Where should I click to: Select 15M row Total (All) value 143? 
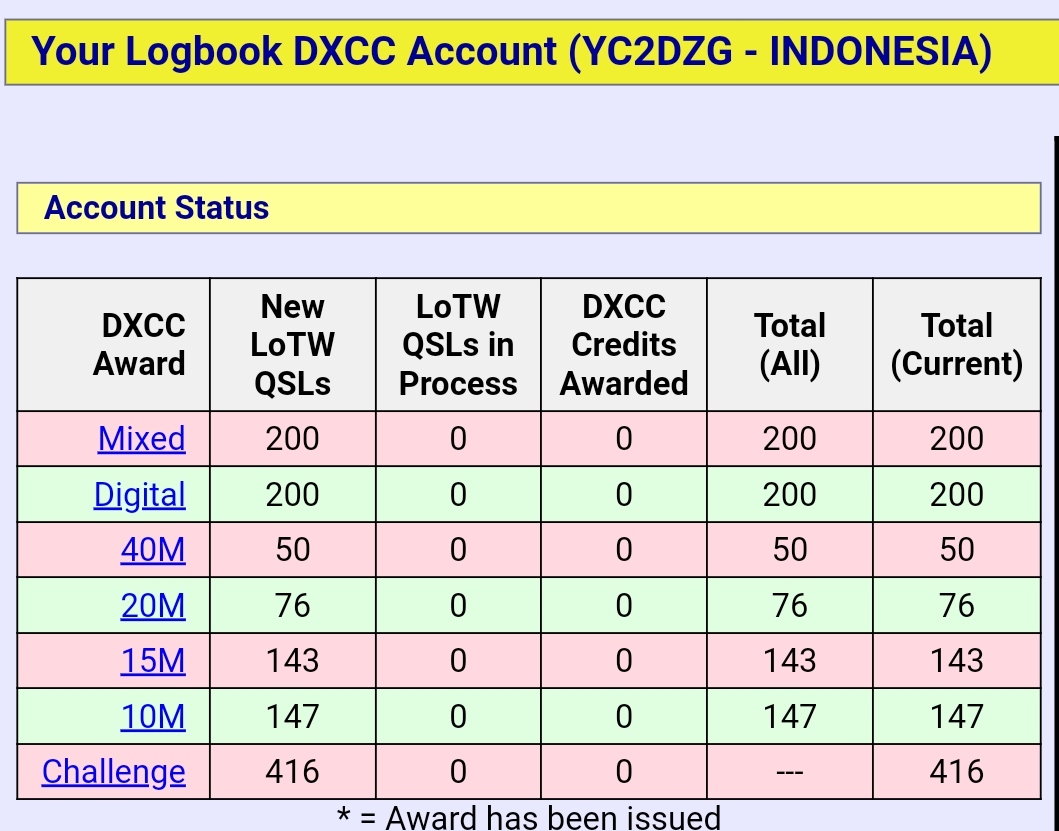coord(790,661)
